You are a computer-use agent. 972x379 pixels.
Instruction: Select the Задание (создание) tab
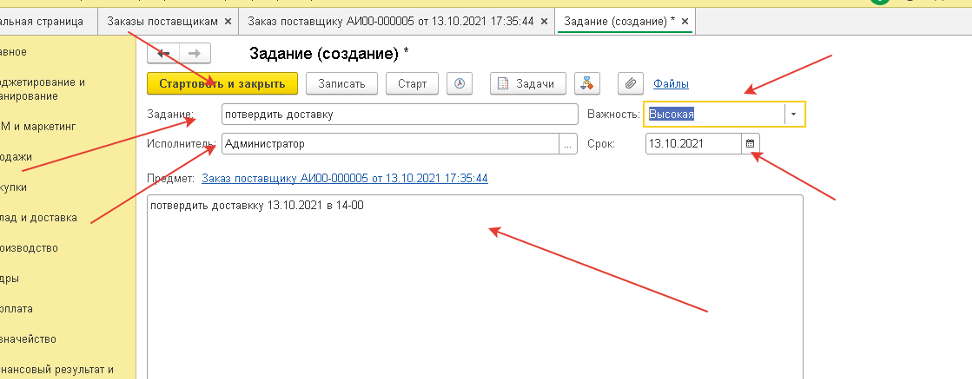pyautogui.click(x=619, y=21)
